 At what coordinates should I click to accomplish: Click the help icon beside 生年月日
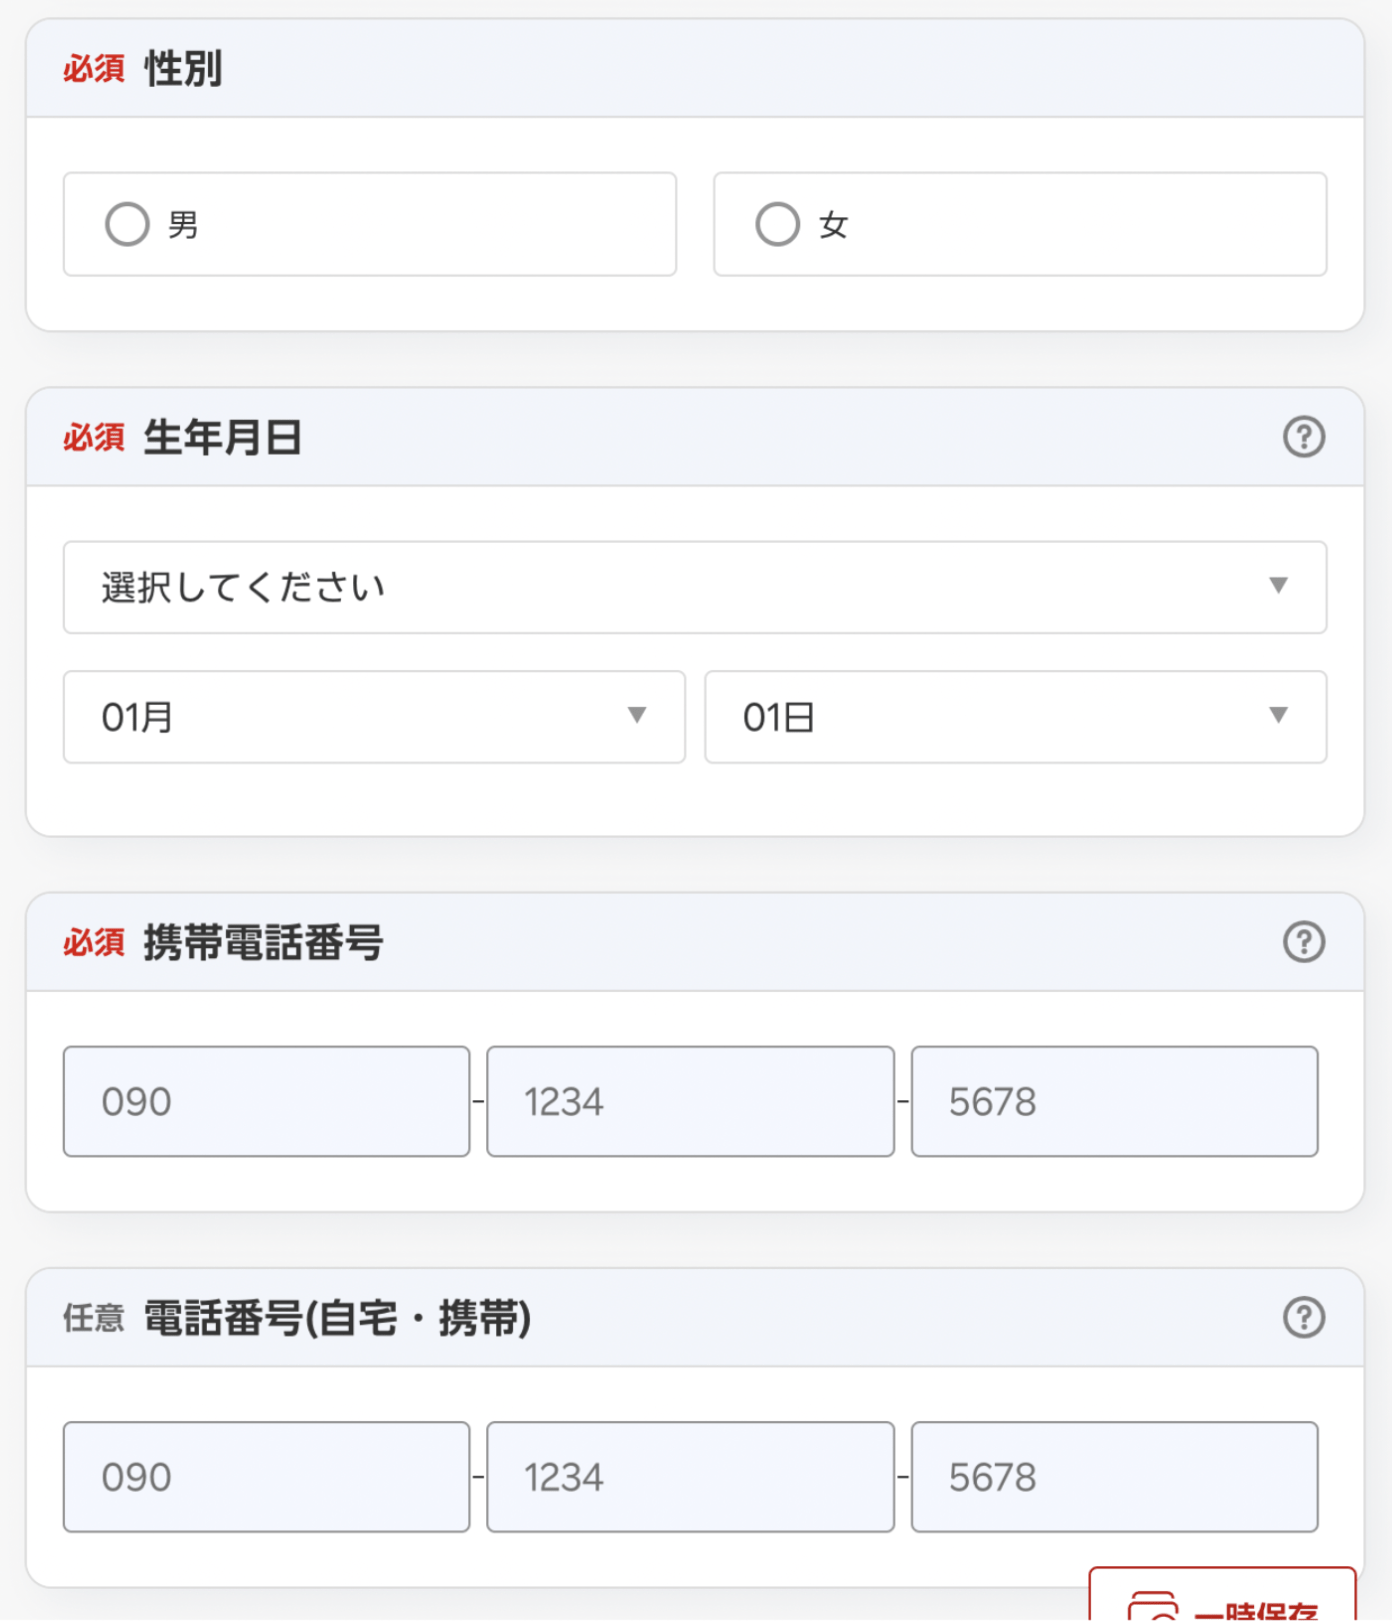1304,437
